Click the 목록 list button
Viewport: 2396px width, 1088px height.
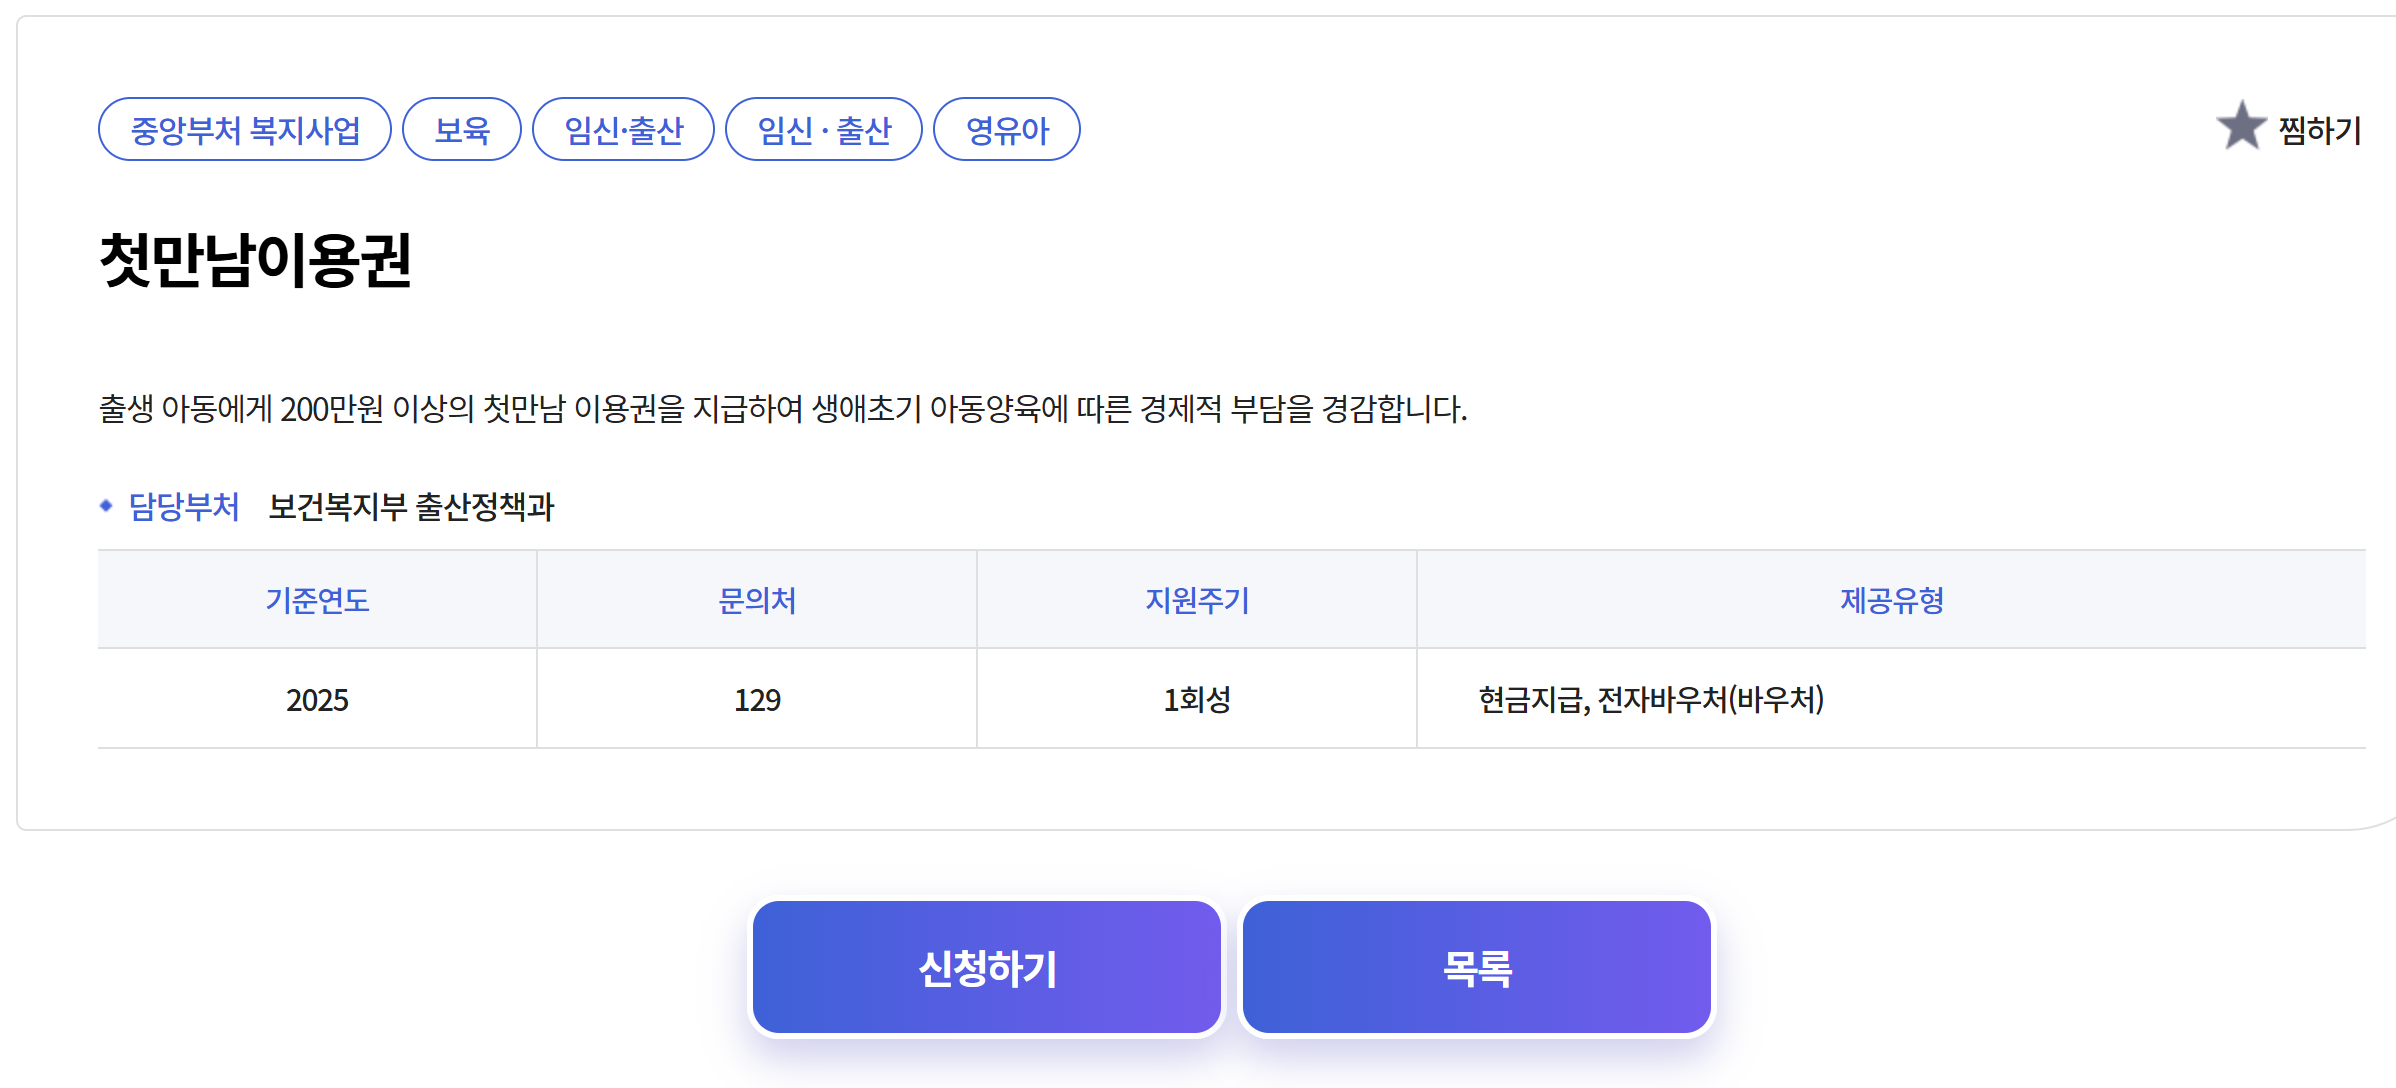click(x=1475, y=966)
